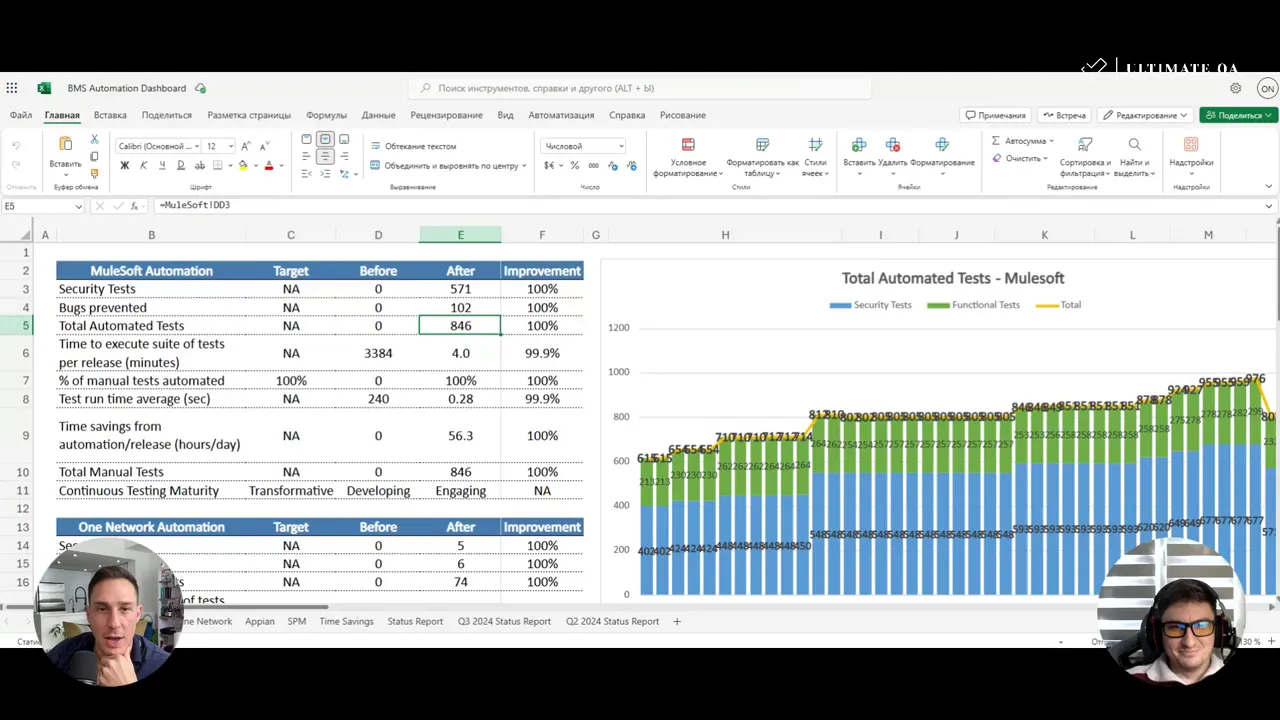Click the Format Painter icon
The image size is (1280, 720).
(94, 174)
